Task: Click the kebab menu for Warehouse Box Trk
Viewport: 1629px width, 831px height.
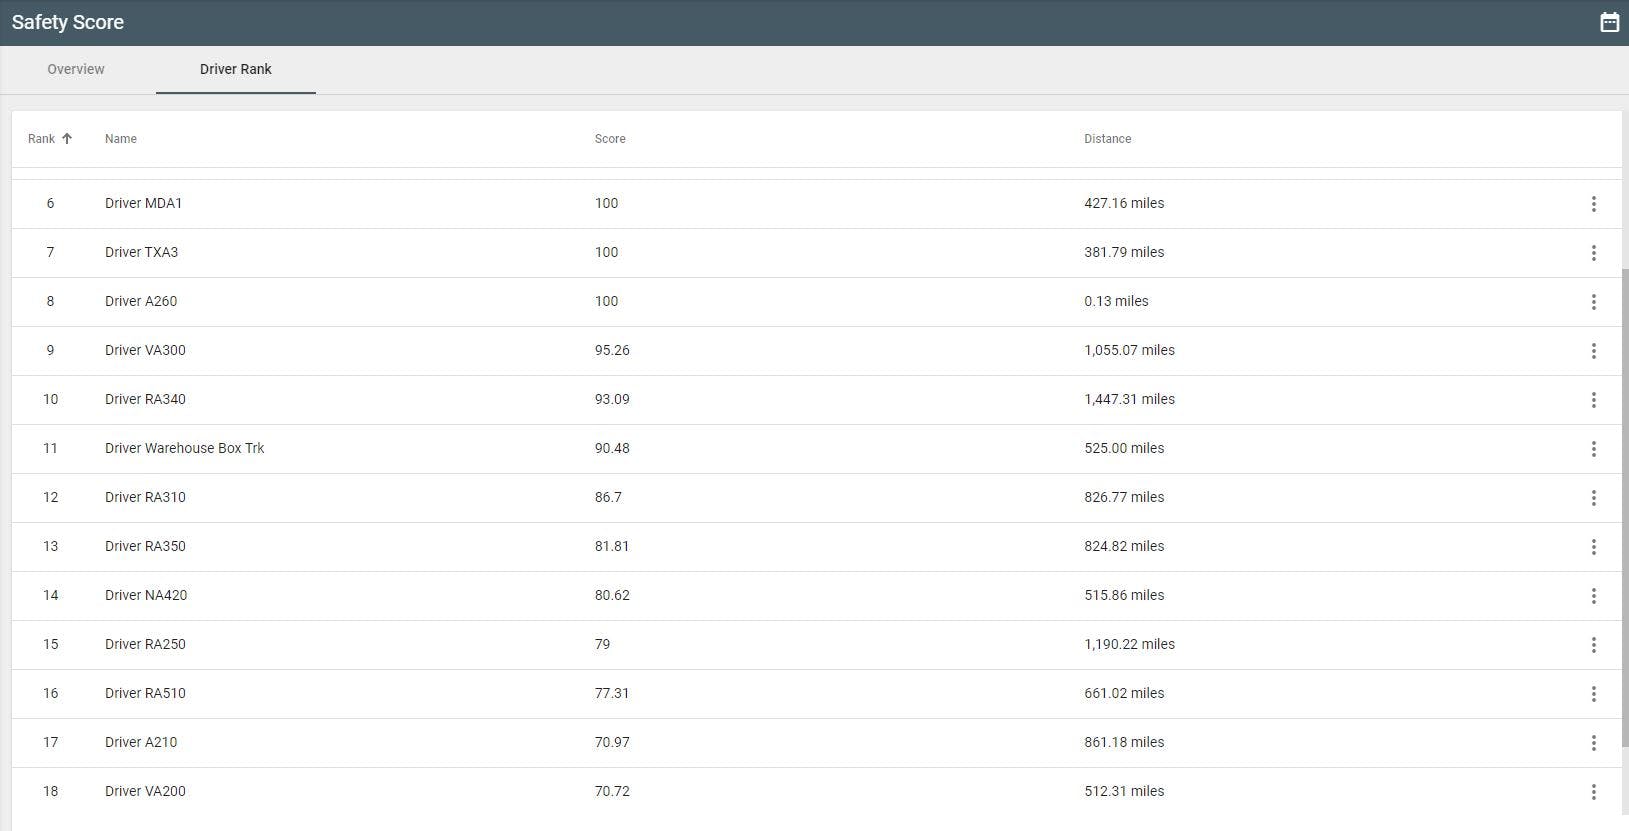Action: pos(1593,449)
